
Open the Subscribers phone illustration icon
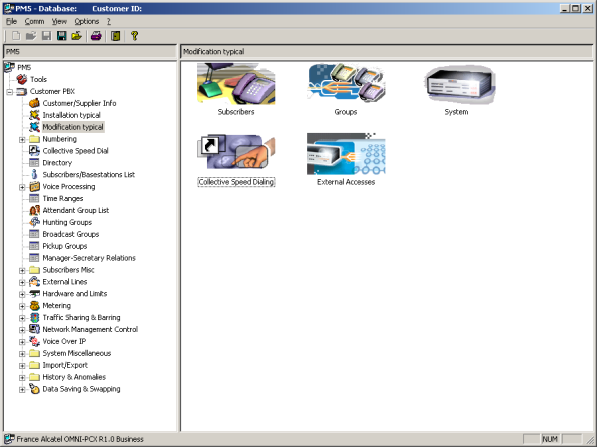pyautogui.click(x=236, y=84)
